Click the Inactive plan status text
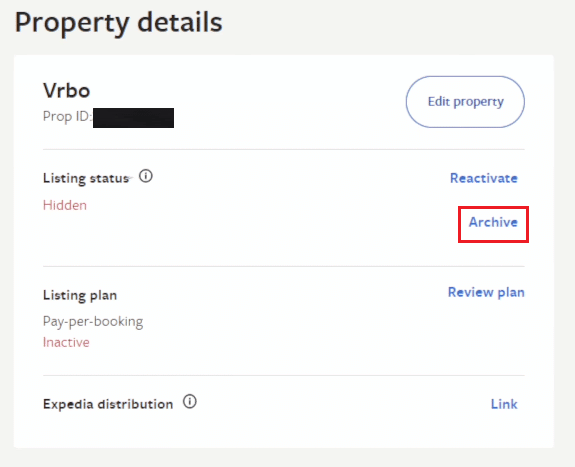 [x=66, y=343]
